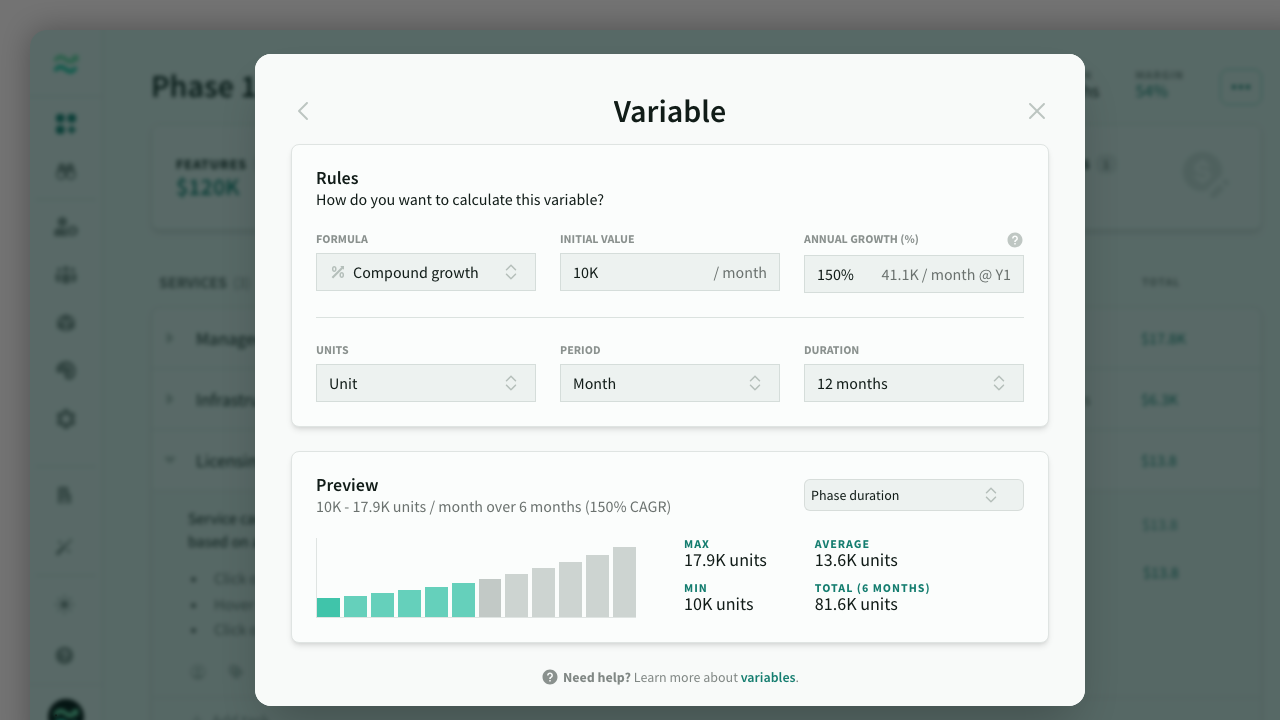This screenshot has width=1280, height=720.
Task: Open the dashboard grid icon in sidebar
Action: click(x=66, y=124)
